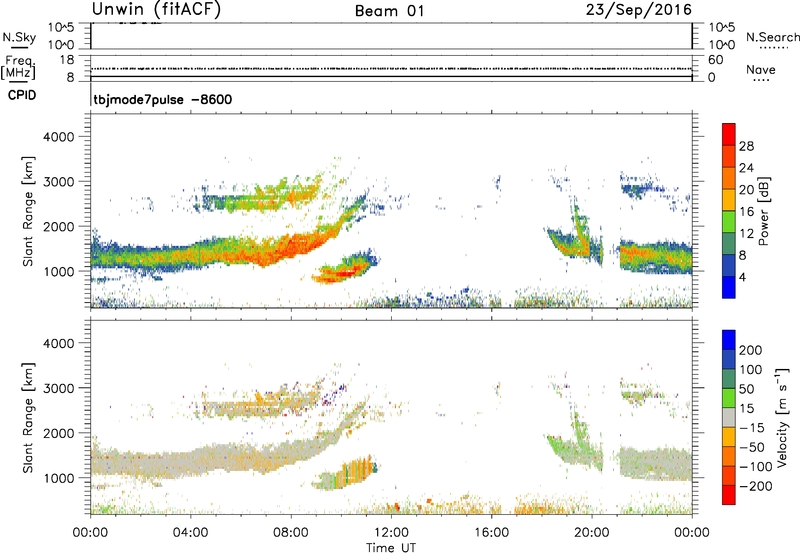This screenshot has height=554, width=800.
Task: Click the "tbjmode7pulse -8600" mode text
Action: click(163, 99)
